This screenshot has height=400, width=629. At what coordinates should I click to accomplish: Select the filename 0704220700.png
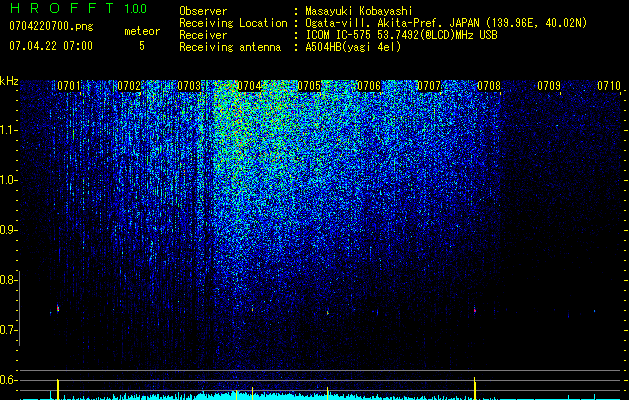(x=51, y=26)
